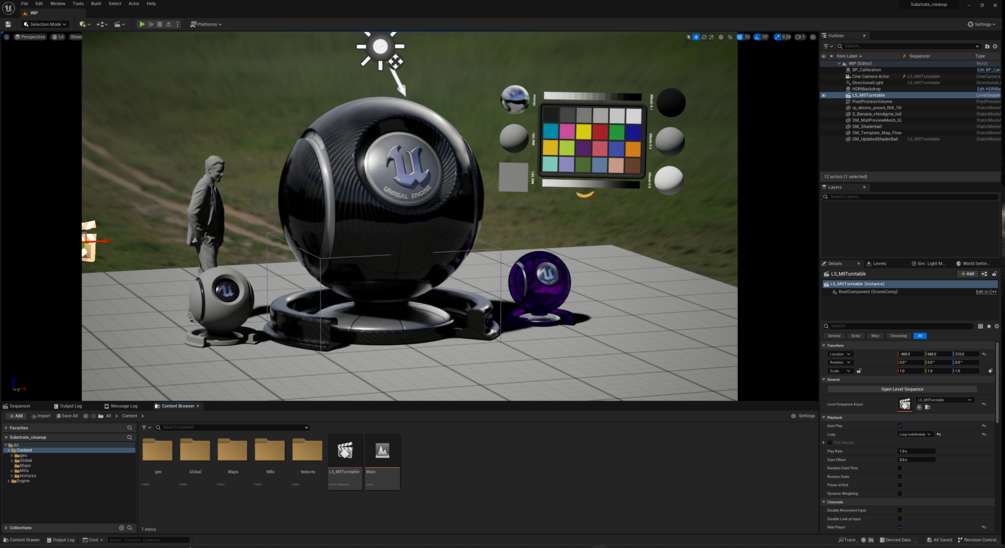
Task: Click the Blueprint/add script icon beside Add in Details
Action: (984, 274)
